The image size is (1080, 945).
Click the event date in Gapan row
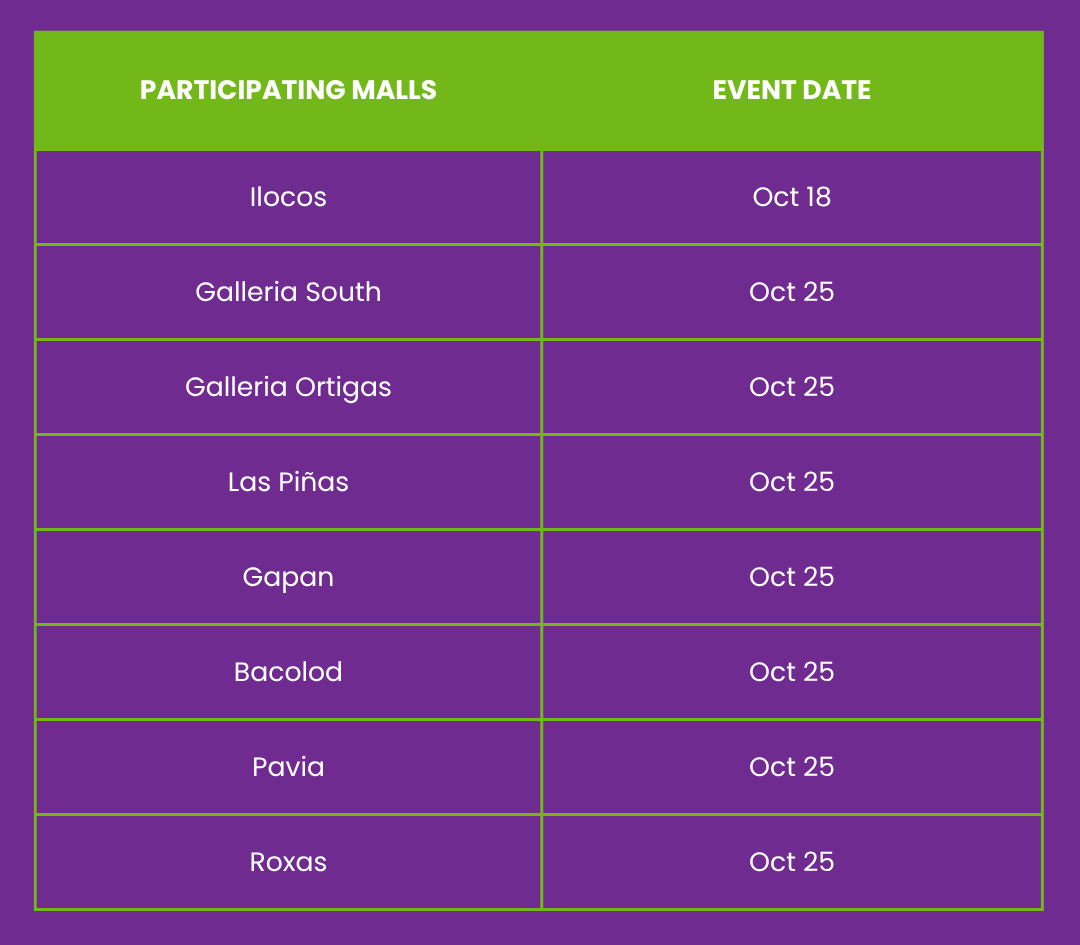[x=791, y=577]
